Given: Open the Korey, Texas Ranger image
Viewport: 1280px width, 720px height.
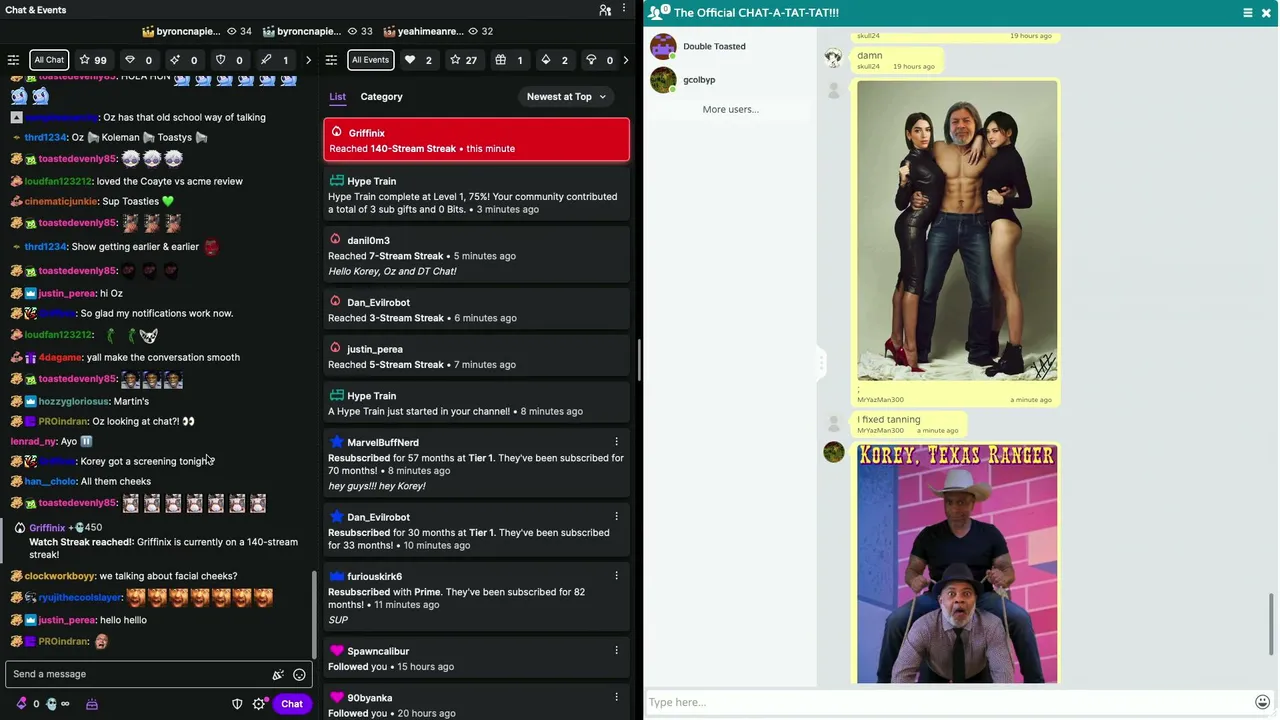Looking at the screenshot, I should pos(957,563).
